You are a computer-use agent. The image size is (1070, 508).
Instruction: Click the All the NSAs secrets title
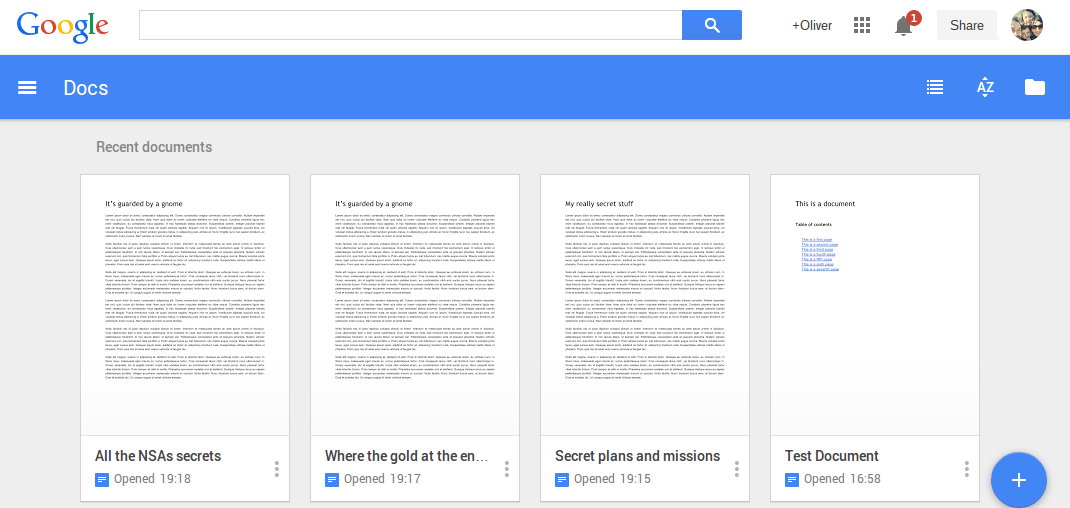pos(158,456)
